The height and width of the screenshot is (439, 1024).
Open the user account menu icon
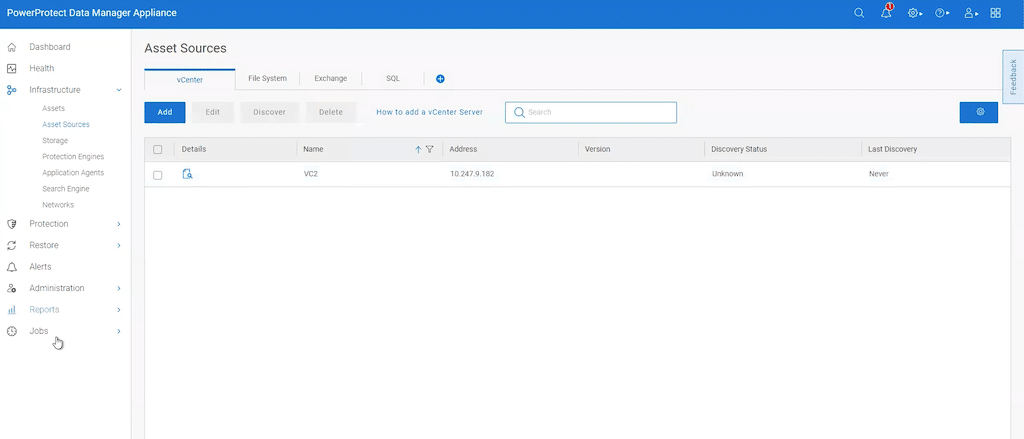pyautogui.click(x=970, y=13)
